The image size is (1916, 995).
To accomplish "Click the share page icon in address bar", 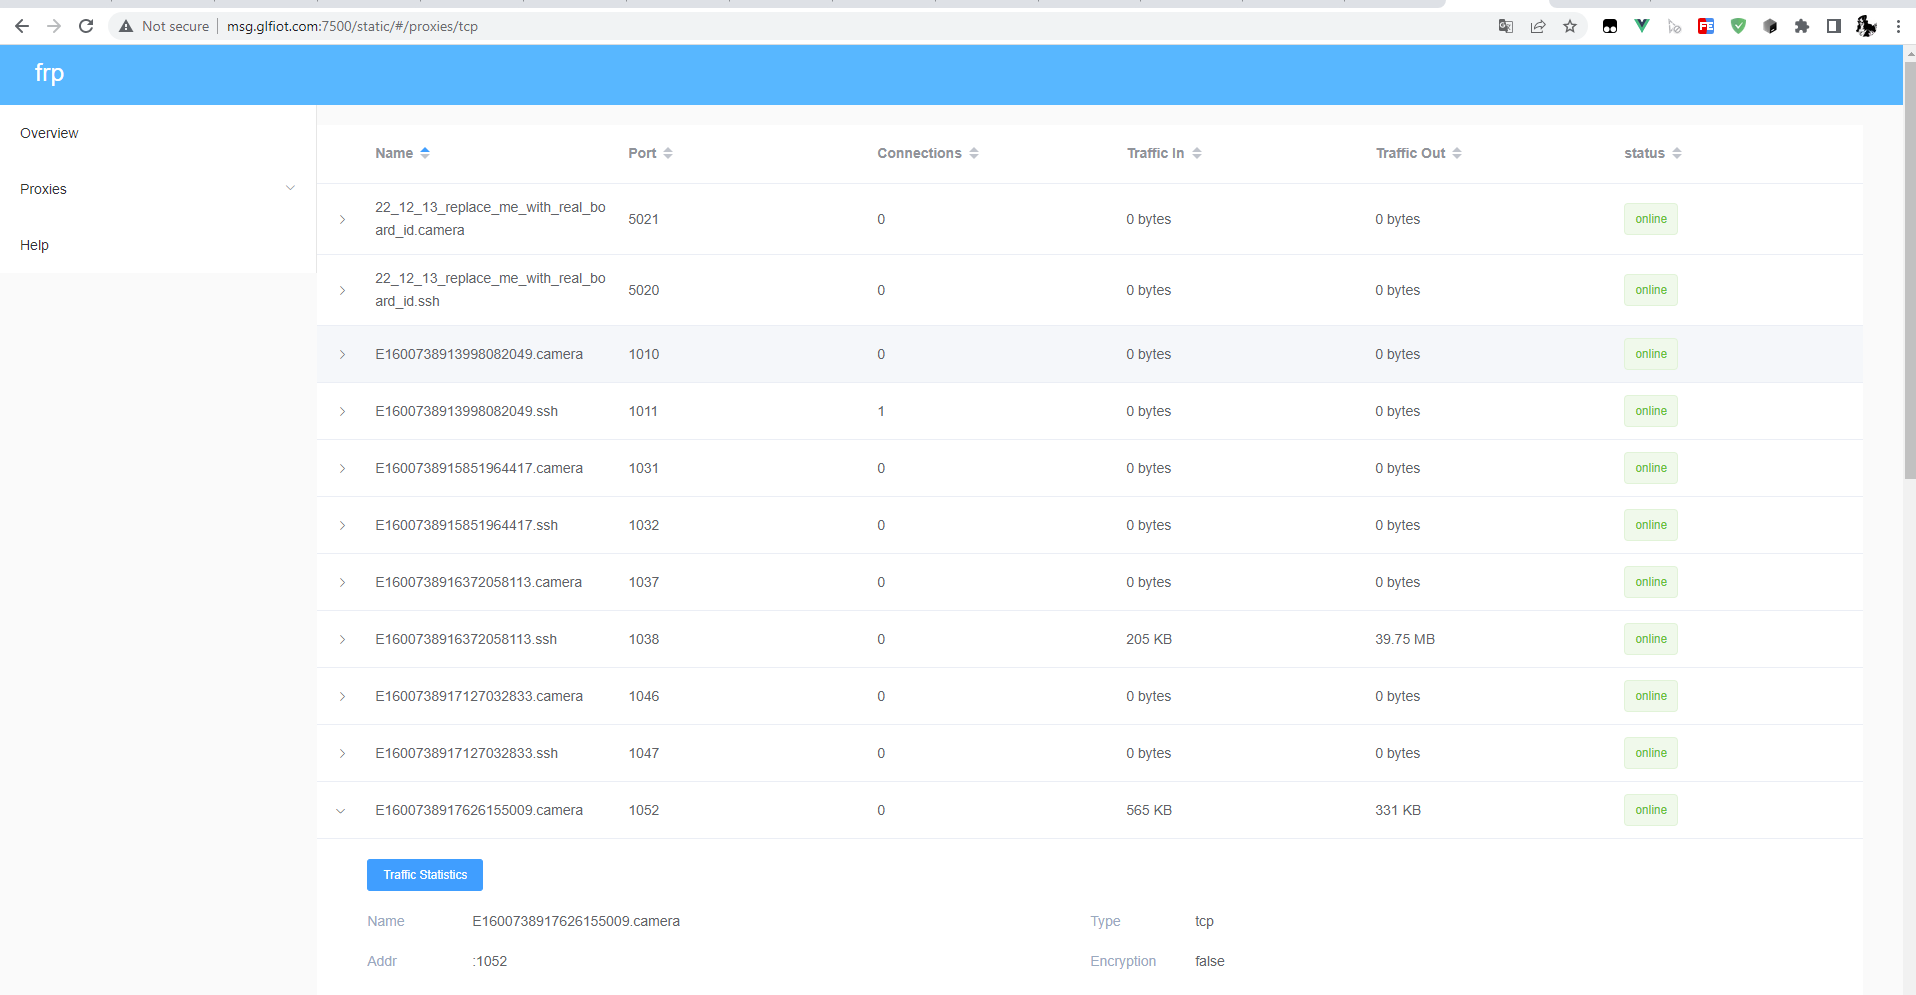I will pos(1538,26).
